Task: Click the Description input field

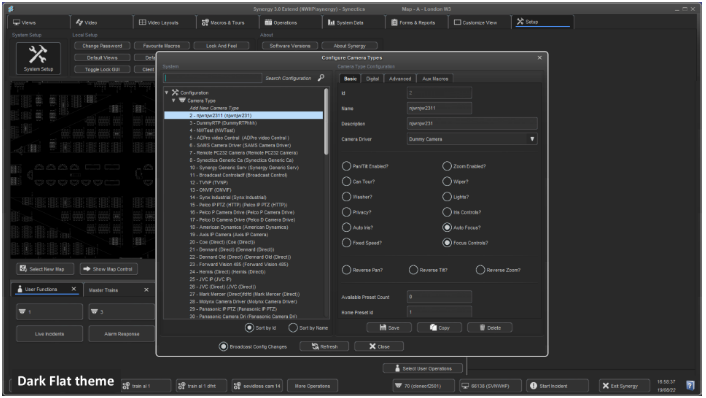Action: [472, 123]
